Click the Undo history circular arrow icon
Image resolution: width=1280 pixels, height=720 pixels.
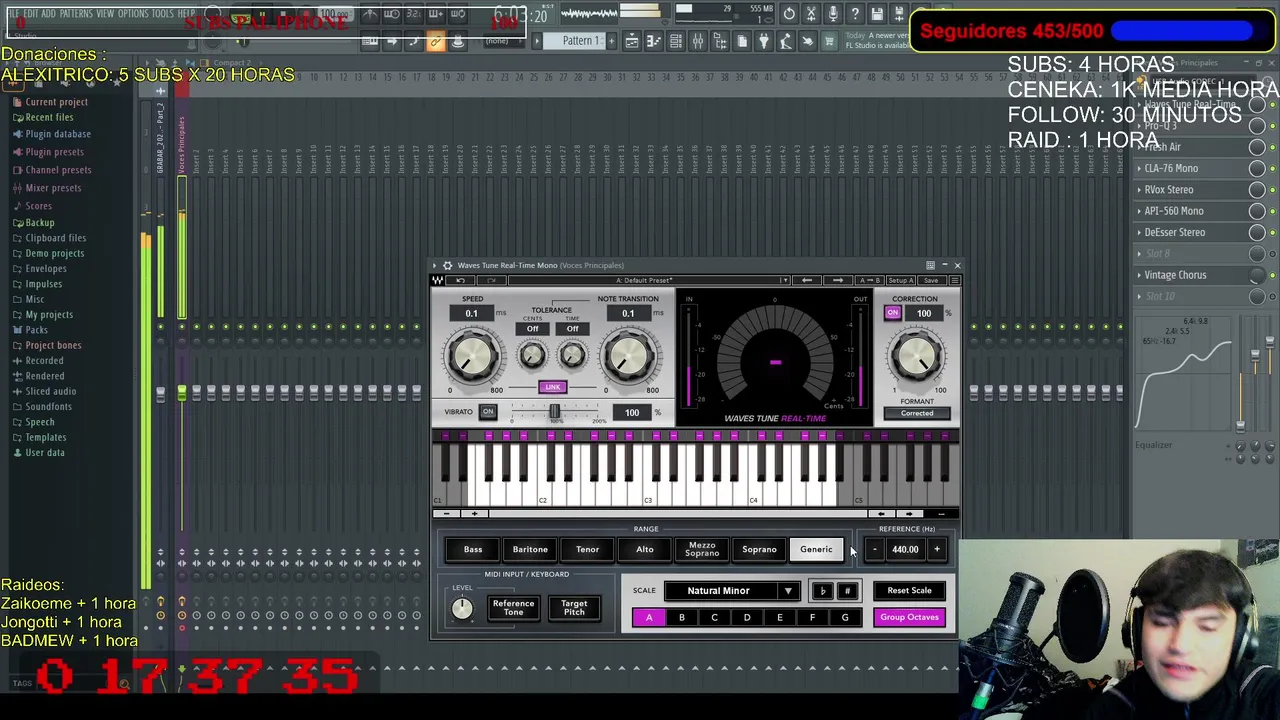tap(789, 14)
